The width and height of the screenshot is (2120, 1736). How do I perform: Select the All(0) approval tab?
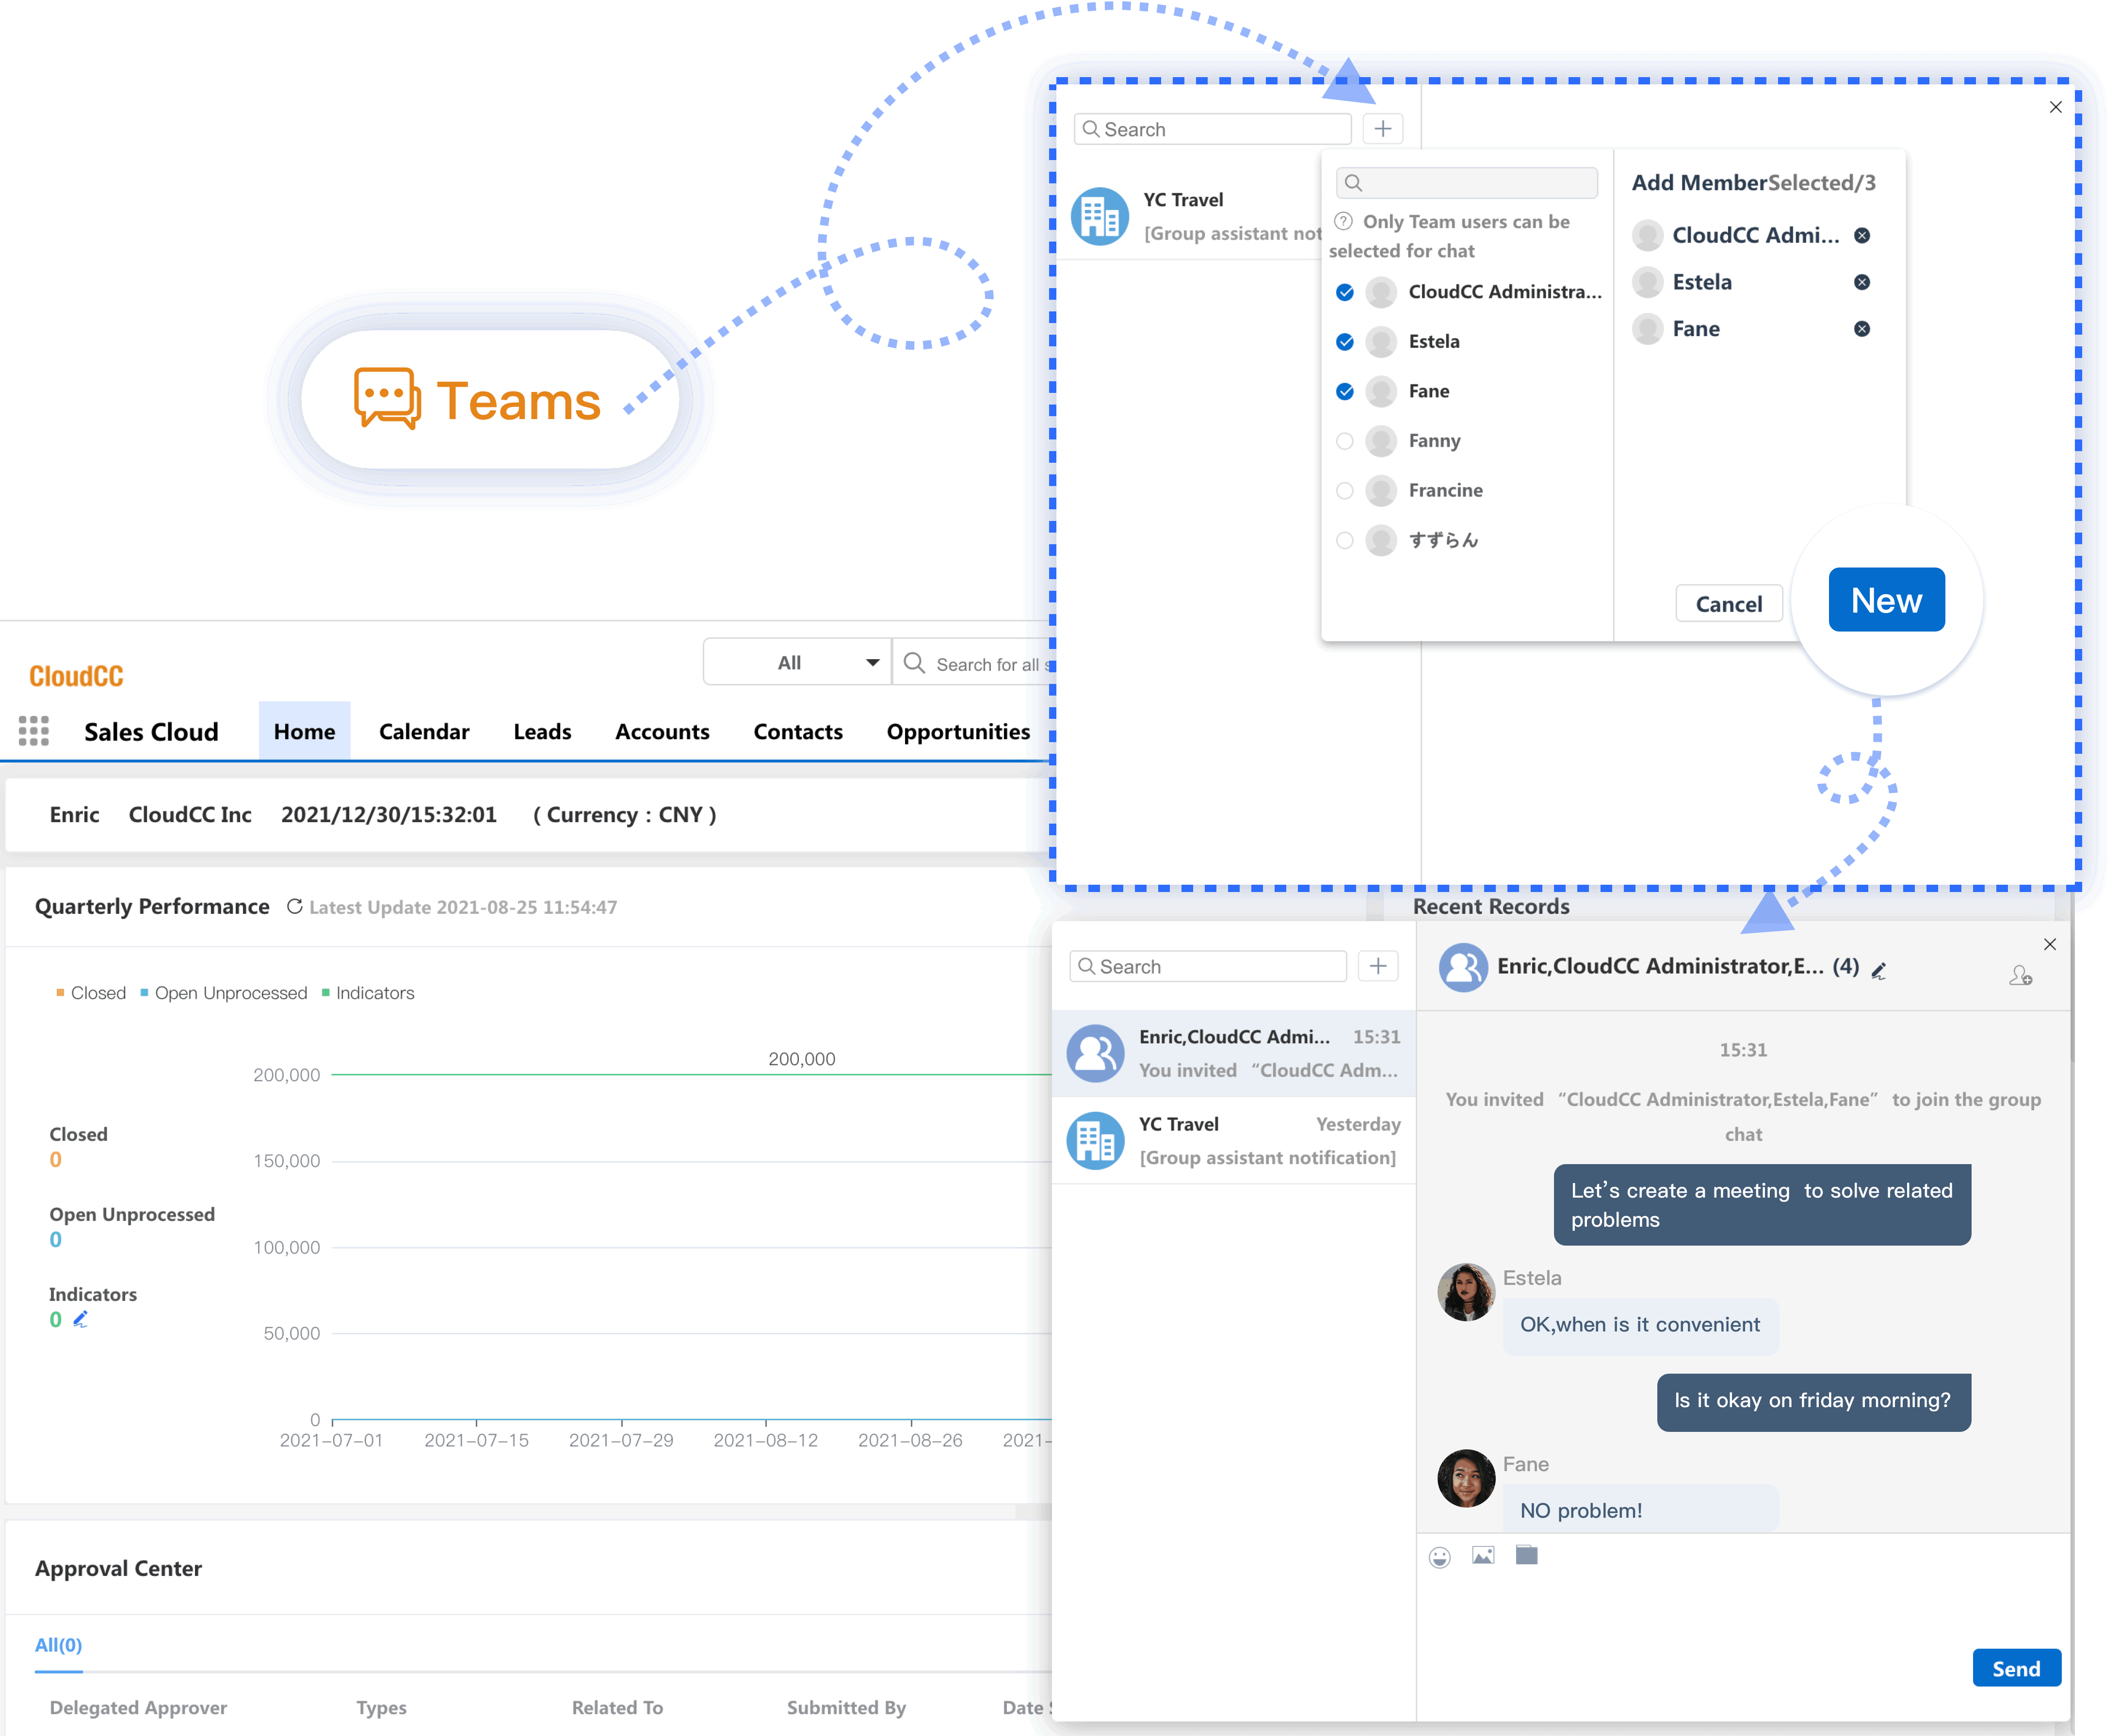coord(58,1645)
